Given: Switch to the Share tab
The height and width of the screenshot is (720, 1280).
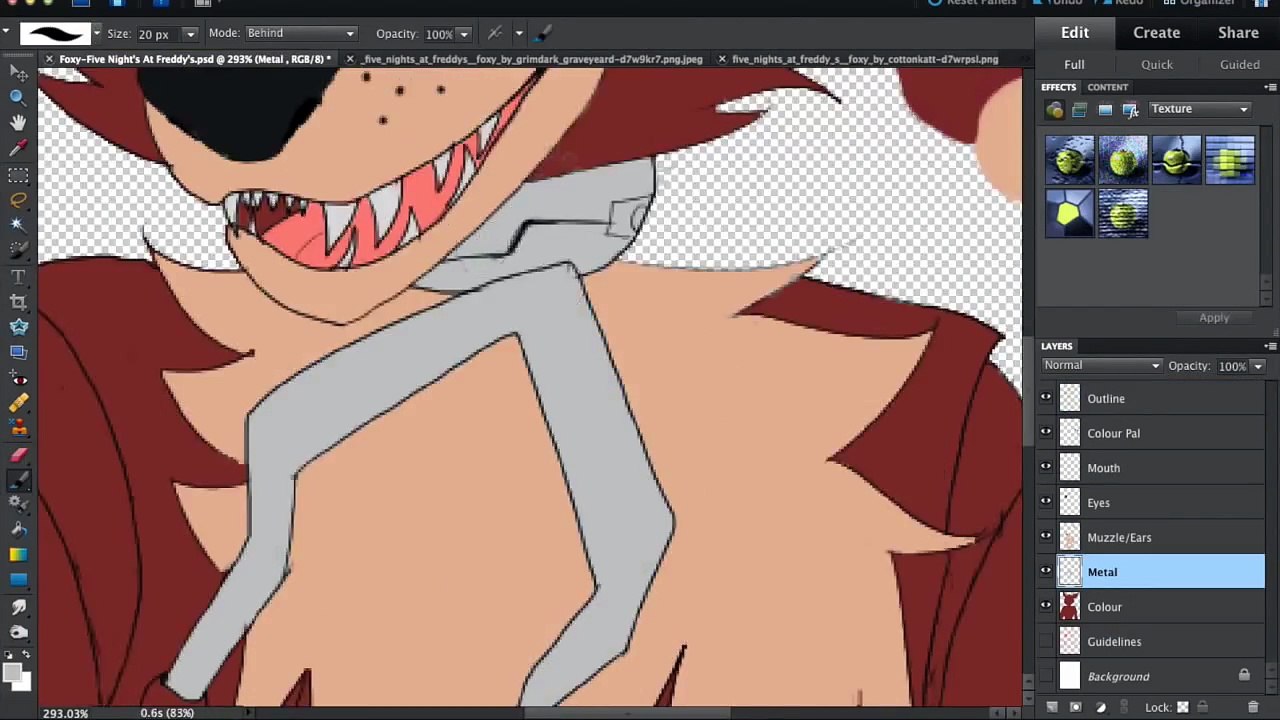Looking at the screenshot, I should pos(1238,32).
